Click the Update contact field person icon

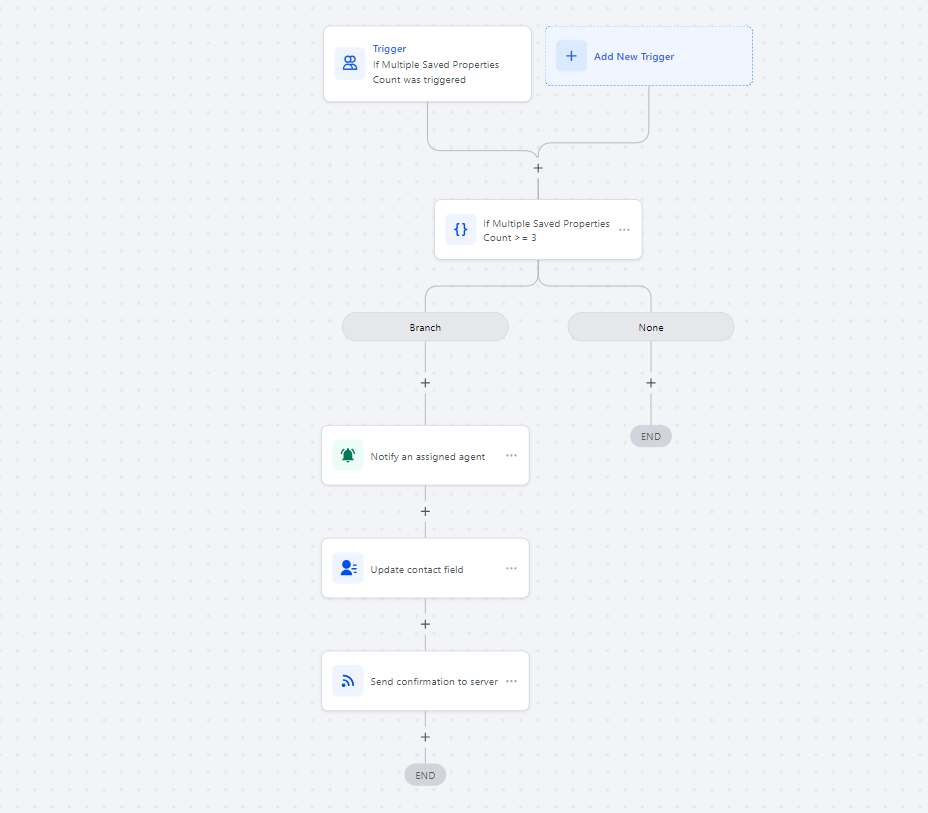[x=347, y=569]
